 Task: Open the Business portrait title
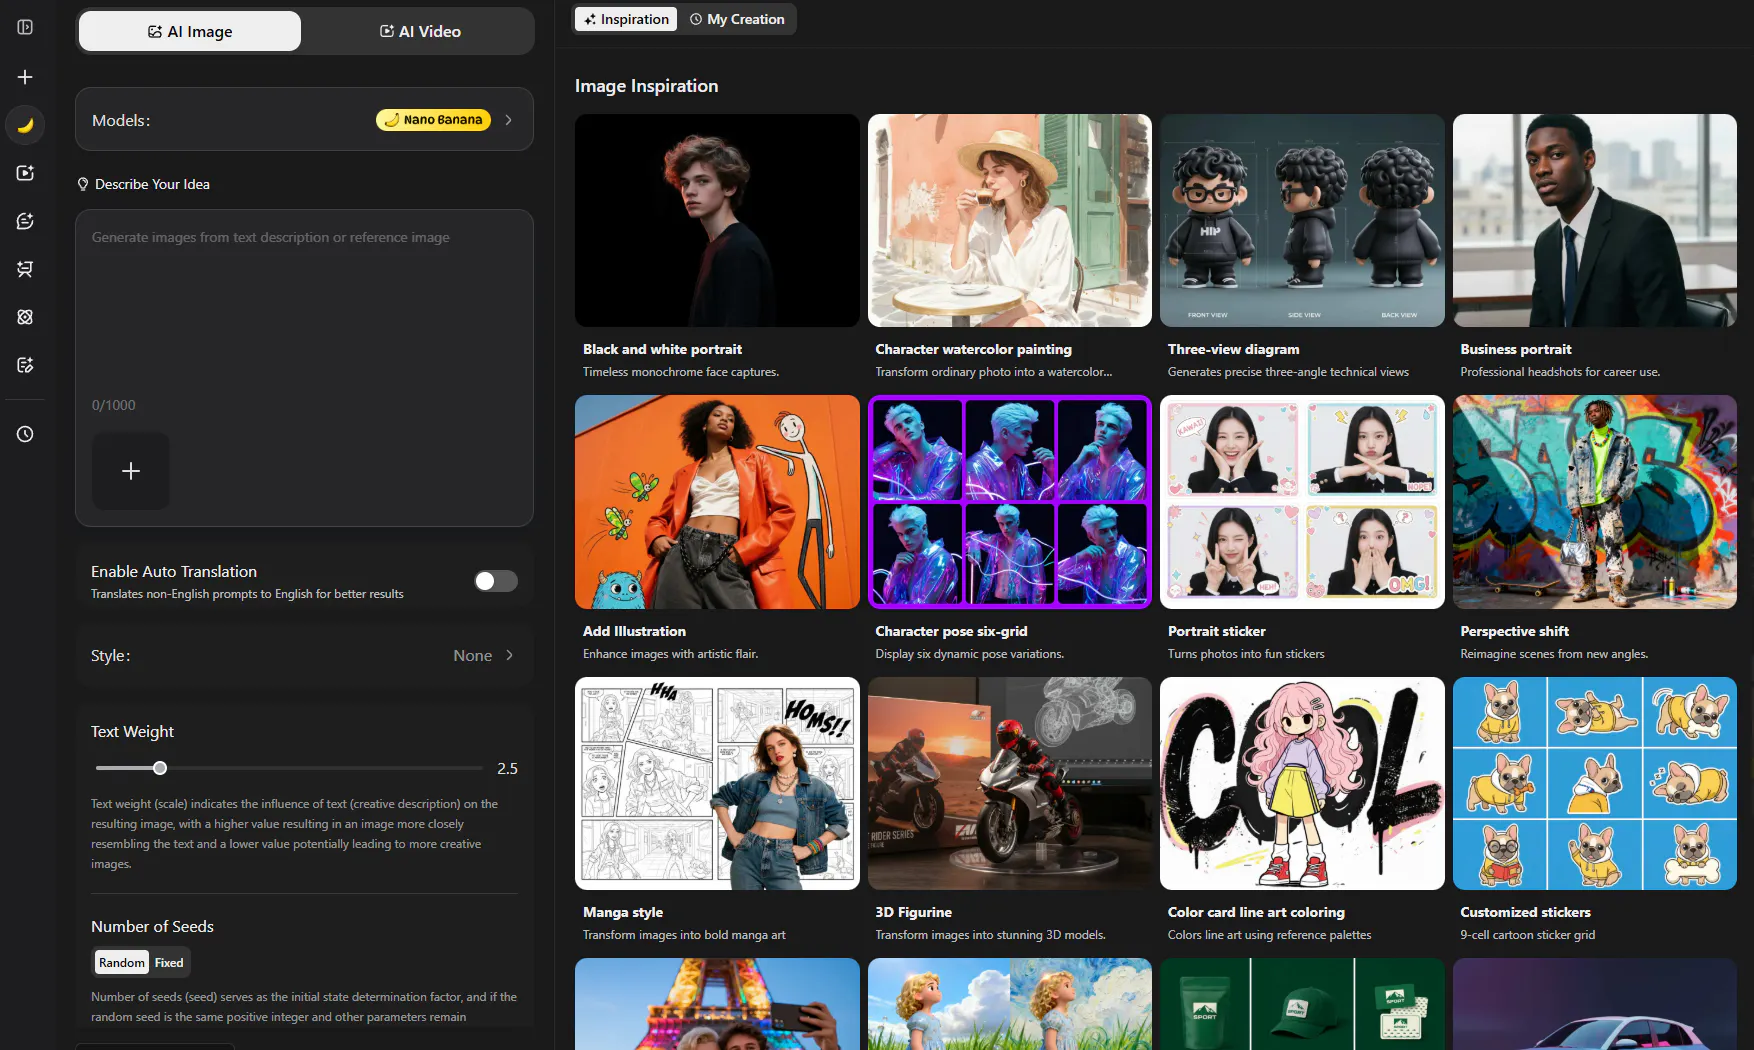[x=1515, y=349]
